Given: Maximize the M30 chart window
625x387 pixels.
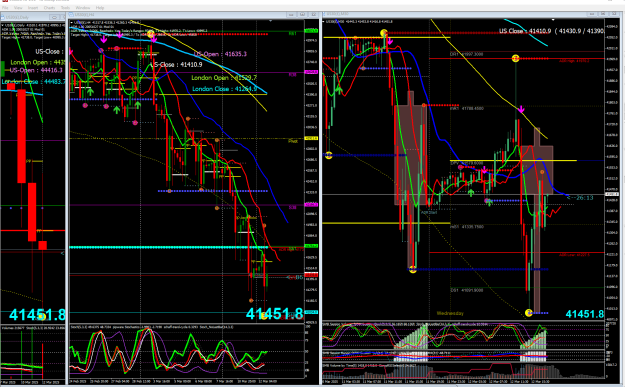Looking at the screenshot, I should tap(604, 14).
